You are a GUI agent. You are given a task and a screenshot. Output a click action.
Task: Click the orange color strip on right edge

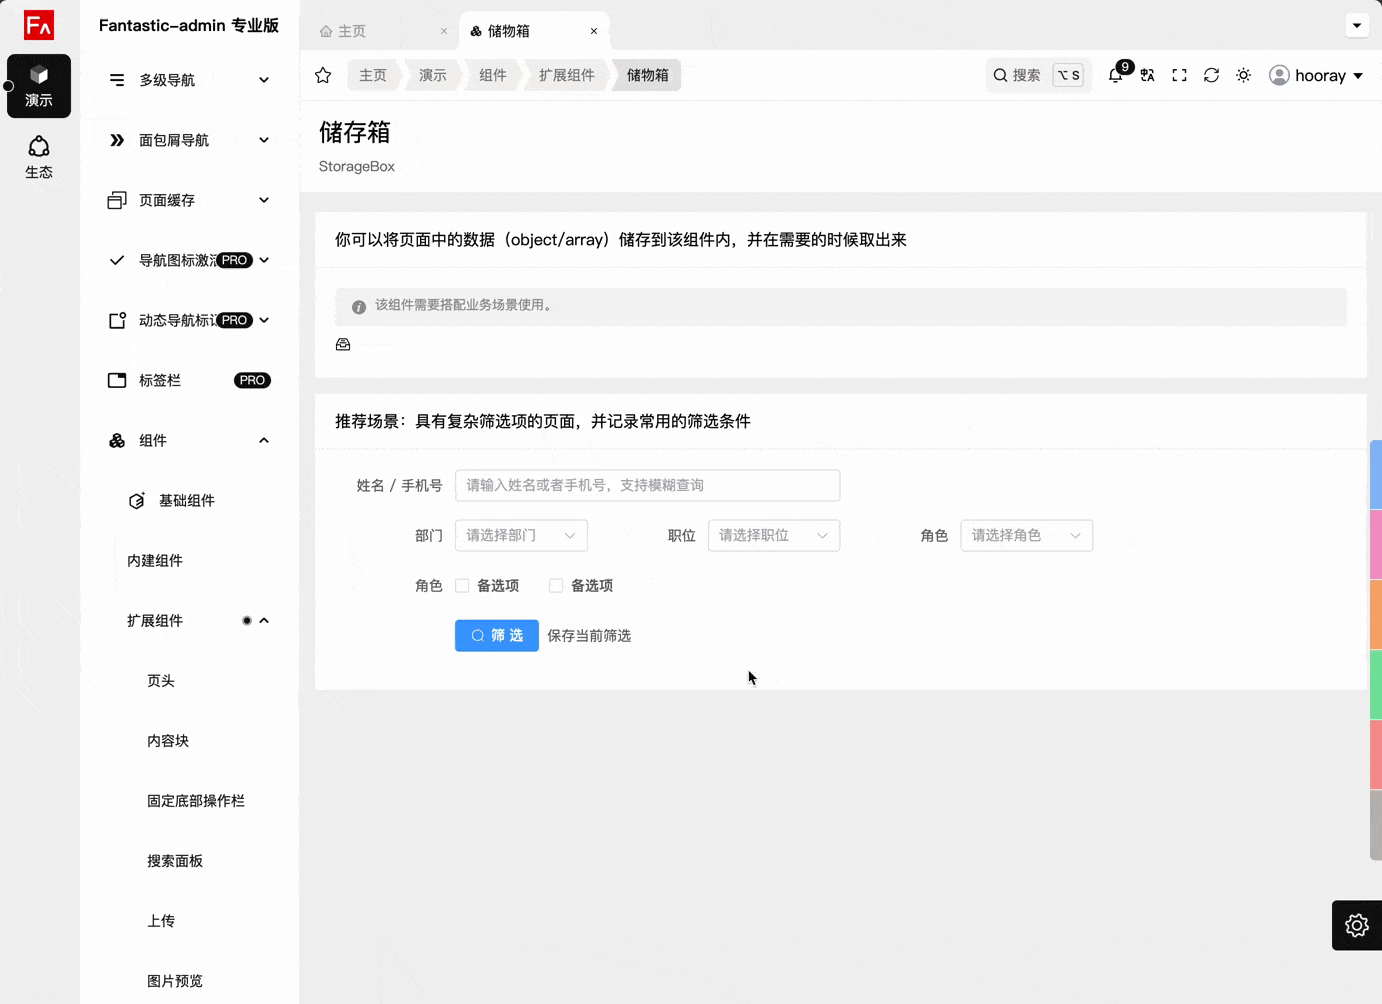pyautogui.click(x=1376, y=615)
